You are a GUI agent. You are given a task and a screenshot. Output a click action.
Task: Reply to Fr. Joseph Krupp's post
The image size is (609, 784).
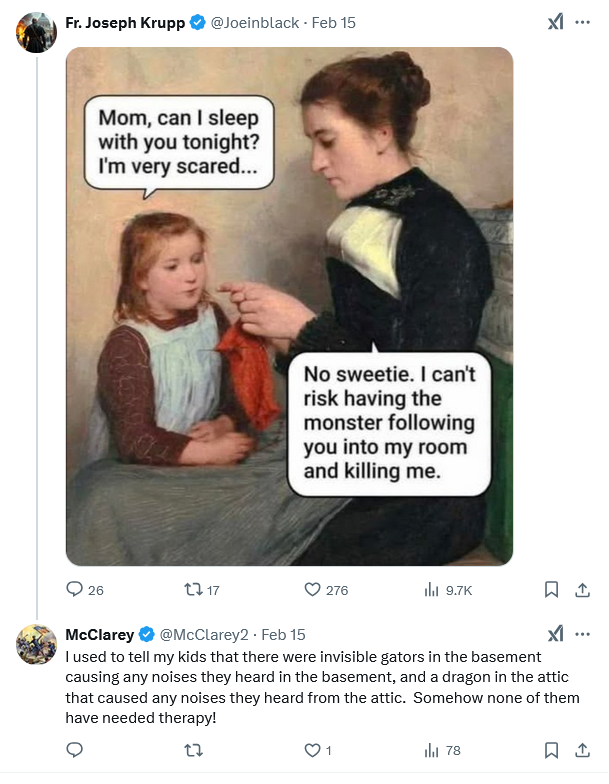pos(75,590)
